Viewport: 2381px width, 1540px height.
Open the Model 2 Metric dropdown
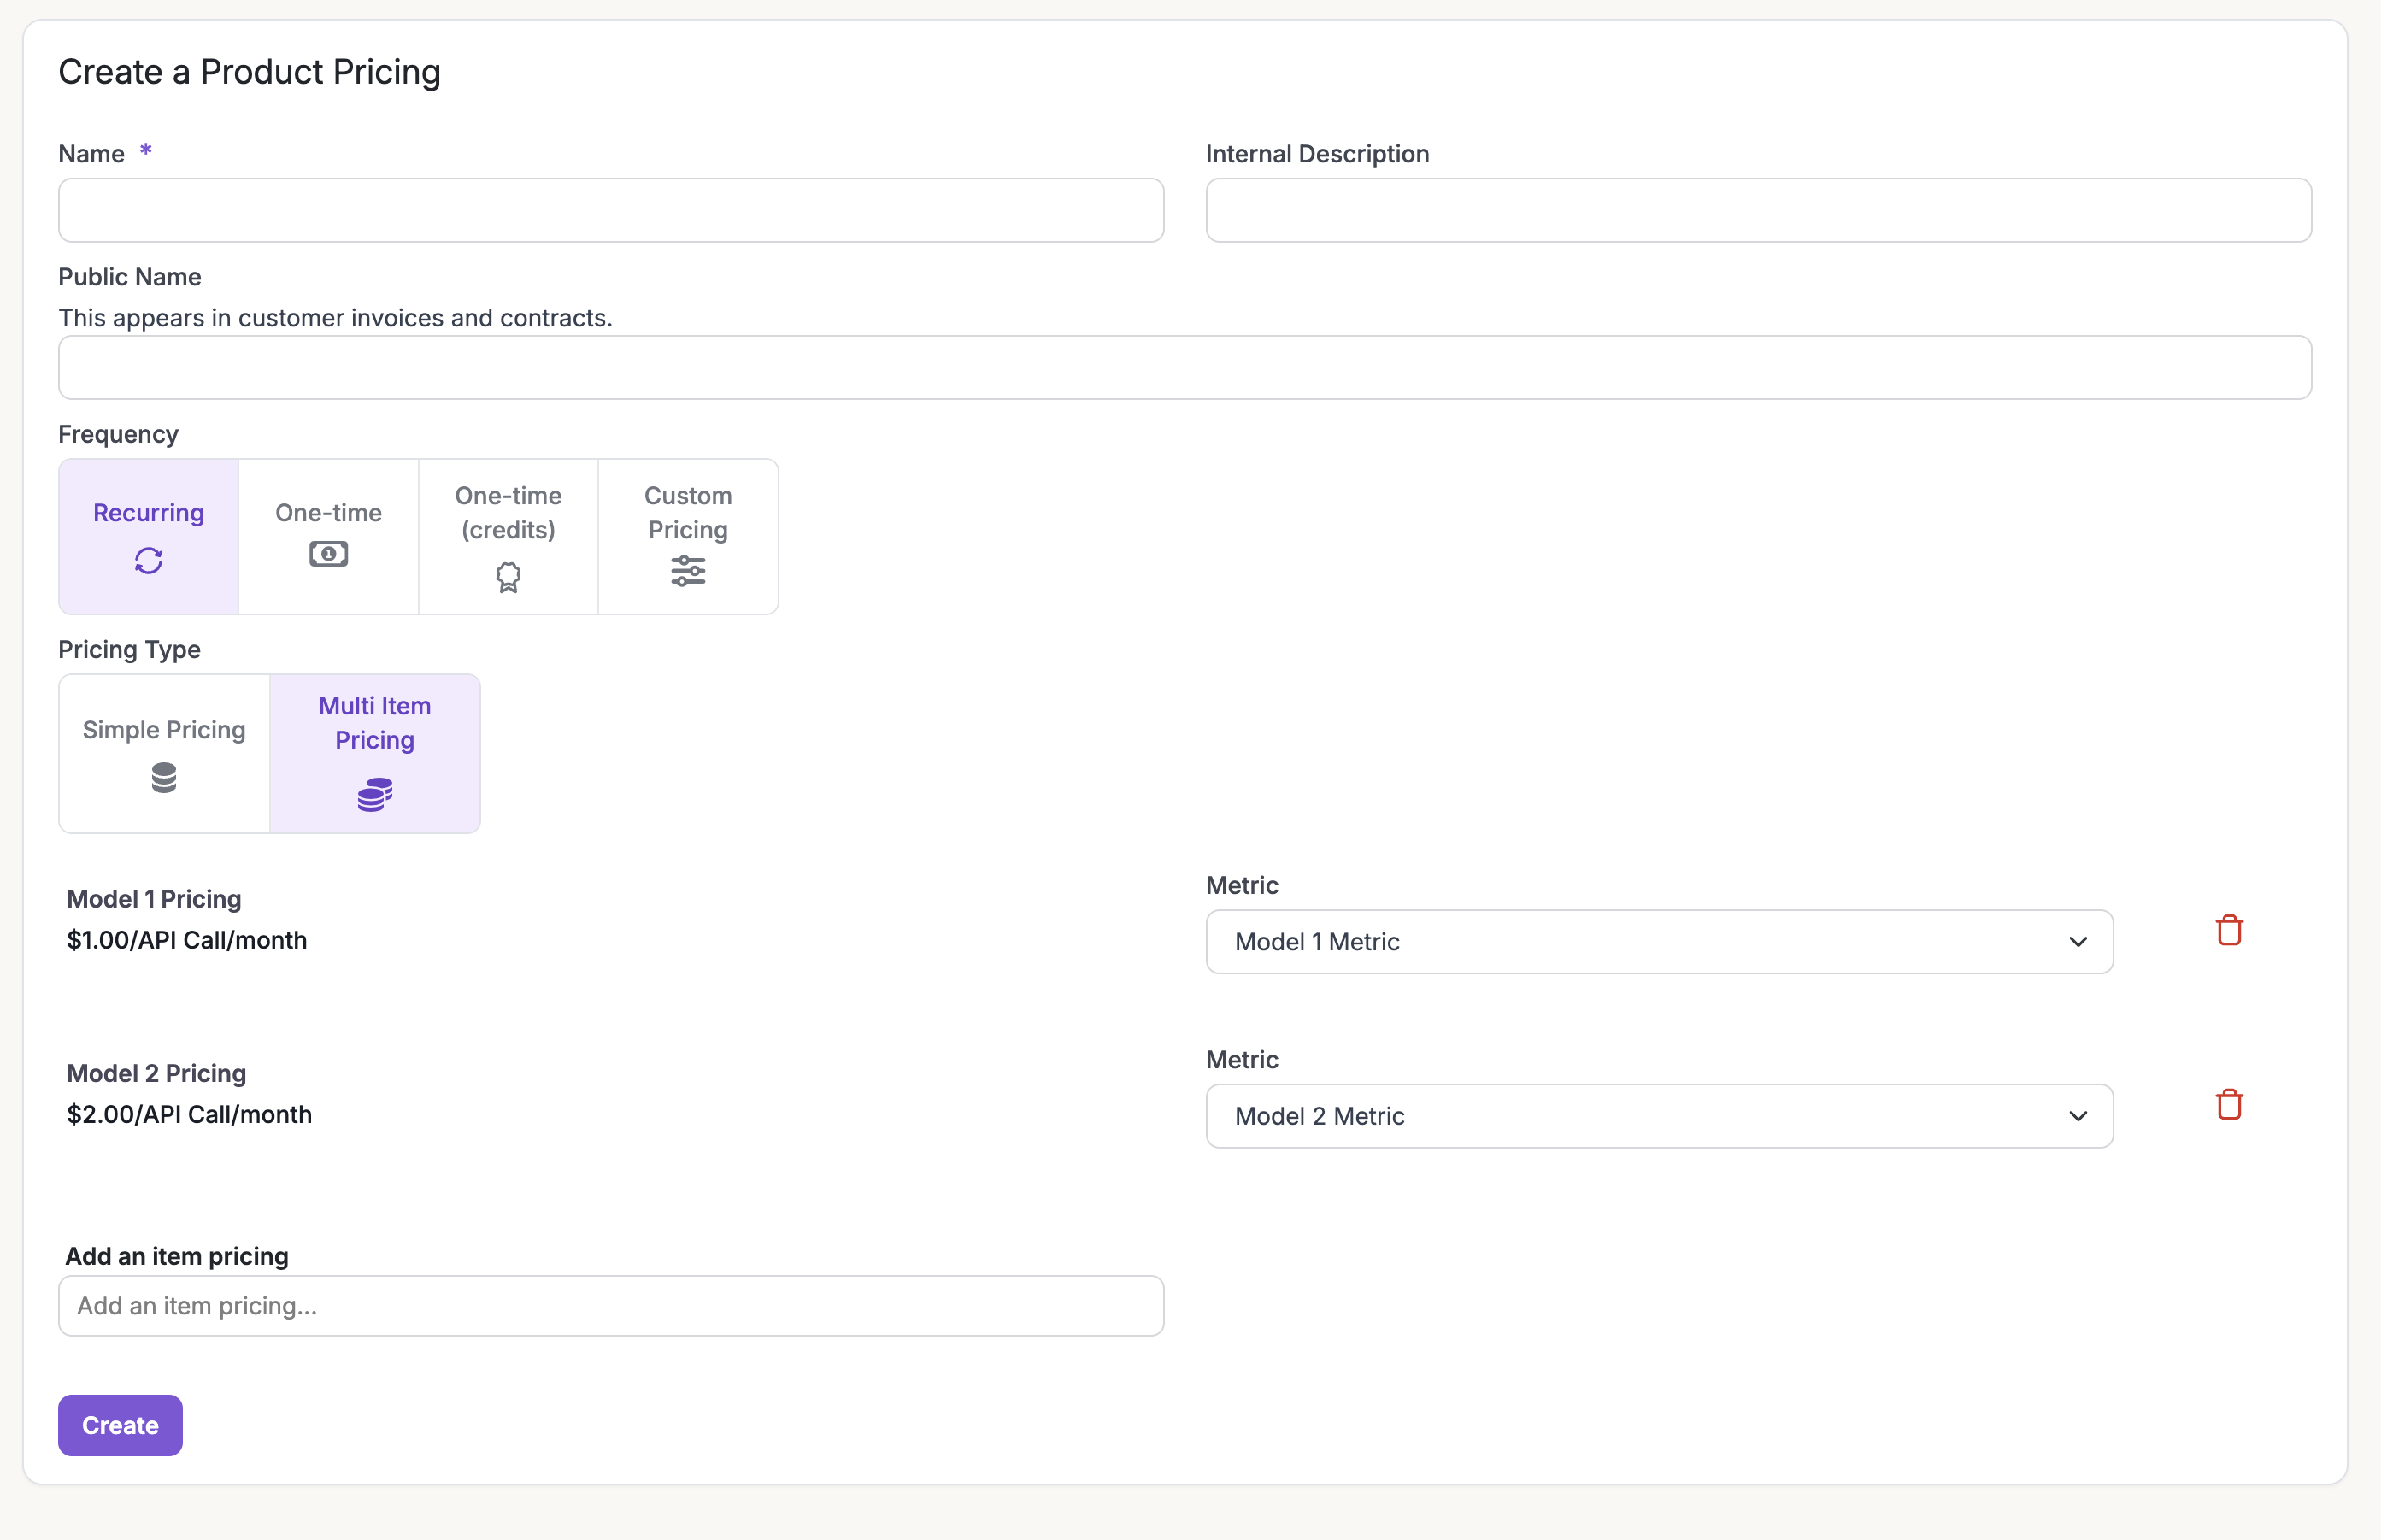click(1658, 1116)
